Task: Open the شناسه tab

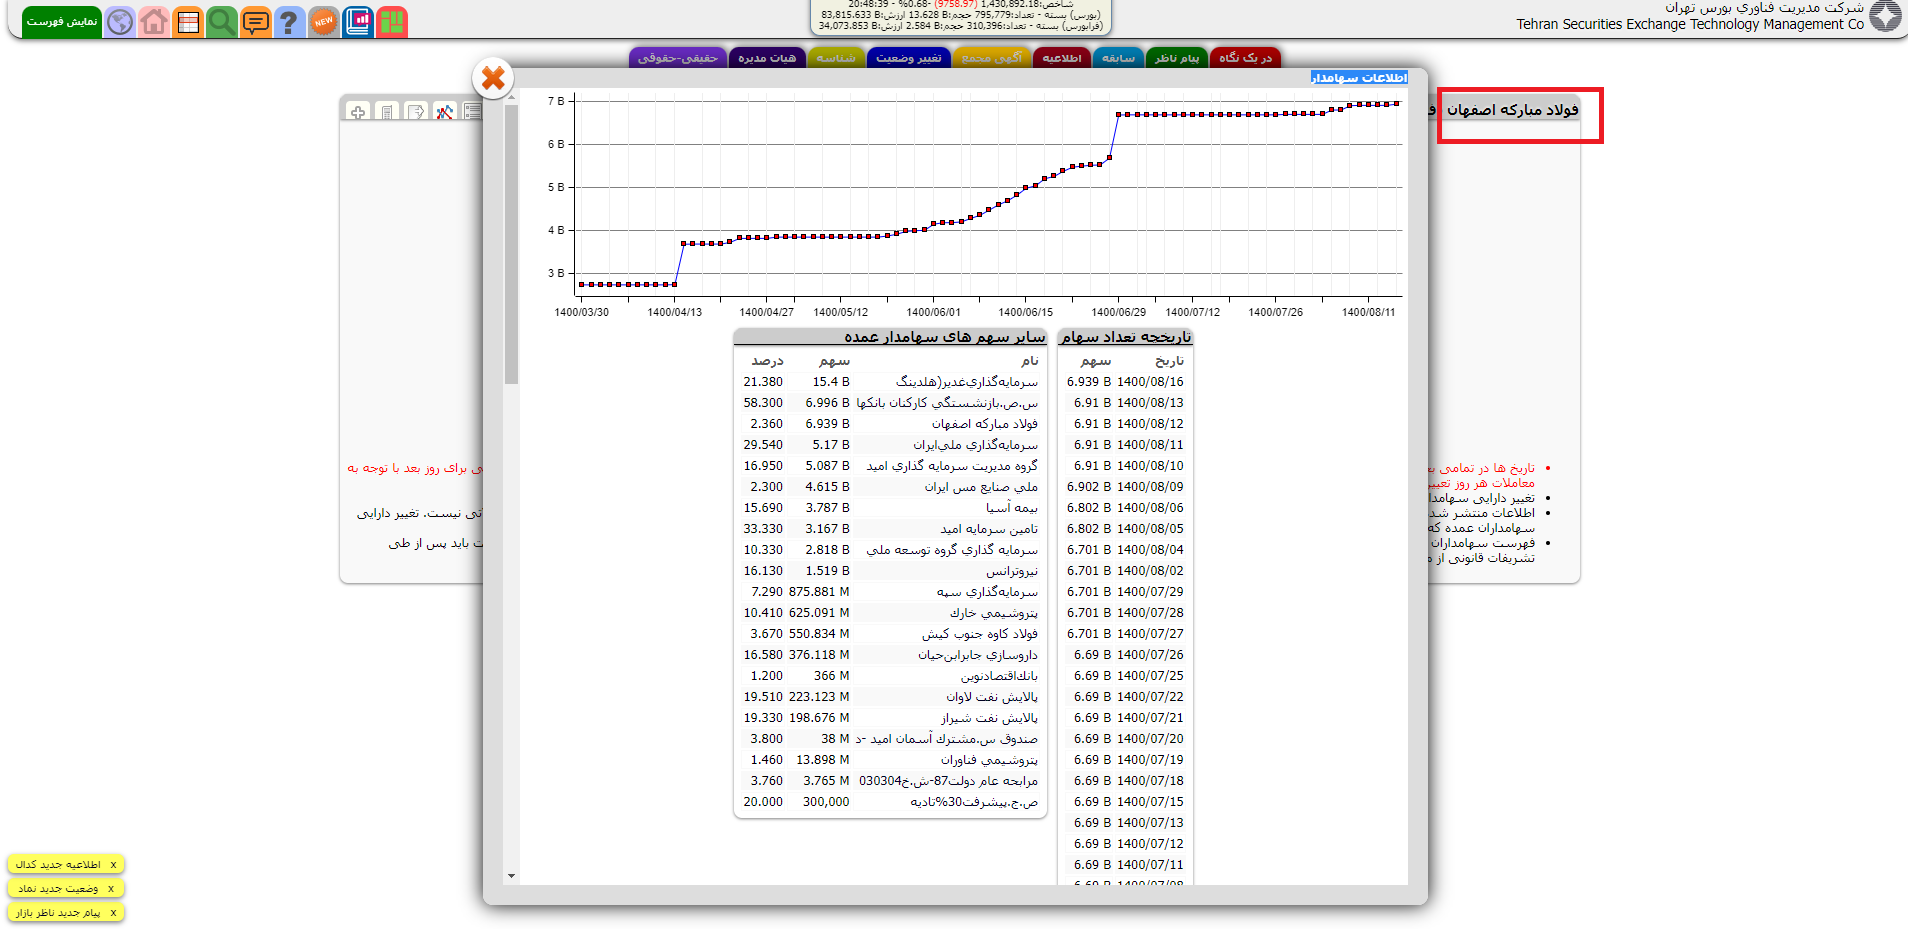Action: 836,58
